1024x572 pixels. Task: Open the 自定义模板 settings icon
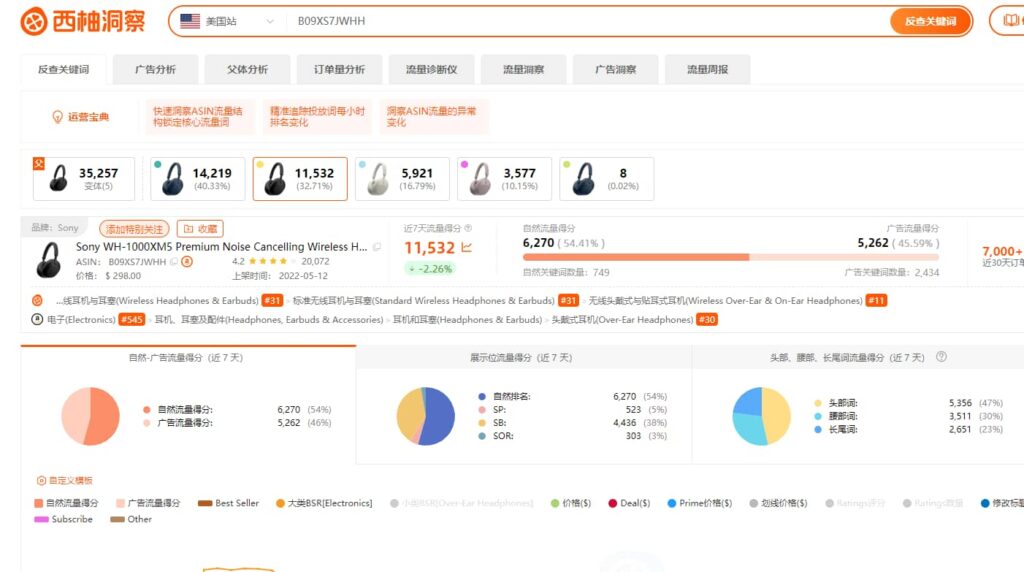(41, 481)
